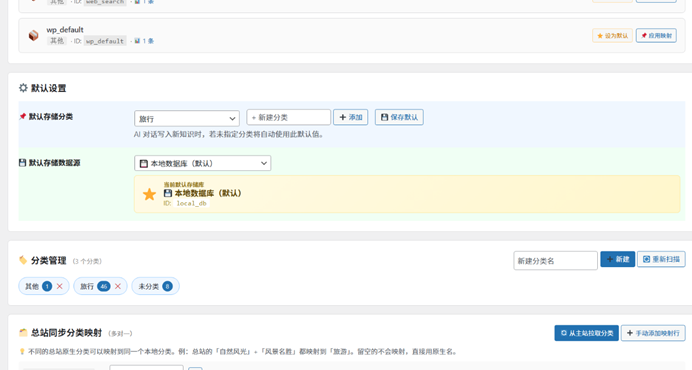Image resolution: width=692 pixels, height=370 pixels.
Task: Open the 默认存储分类 dropdown showing 旅行
Action: coord(187,118)
